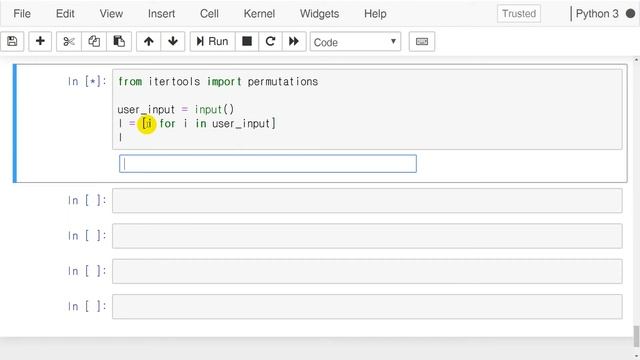The image size is (640, 360).
Task: Click the Python 3 kernel name
Action: [597, 13]
